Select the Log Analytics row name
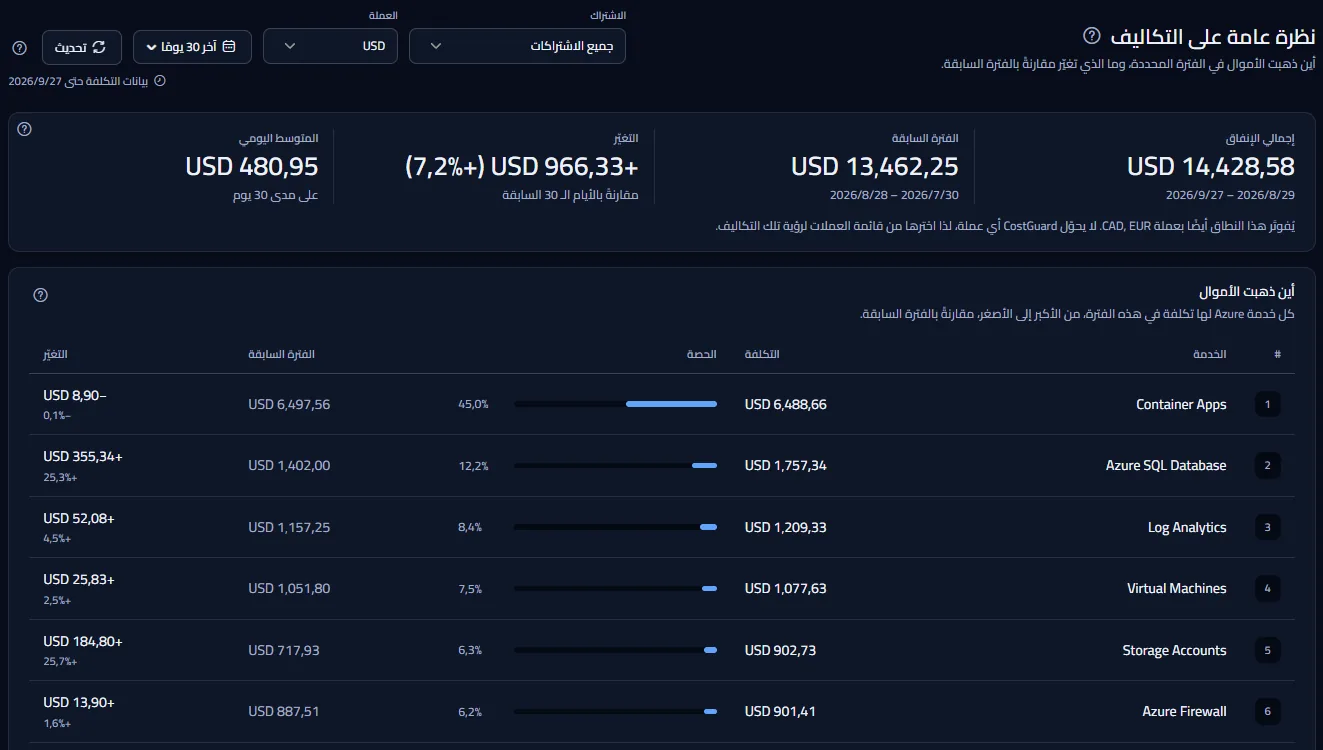 coord(1187,528)
